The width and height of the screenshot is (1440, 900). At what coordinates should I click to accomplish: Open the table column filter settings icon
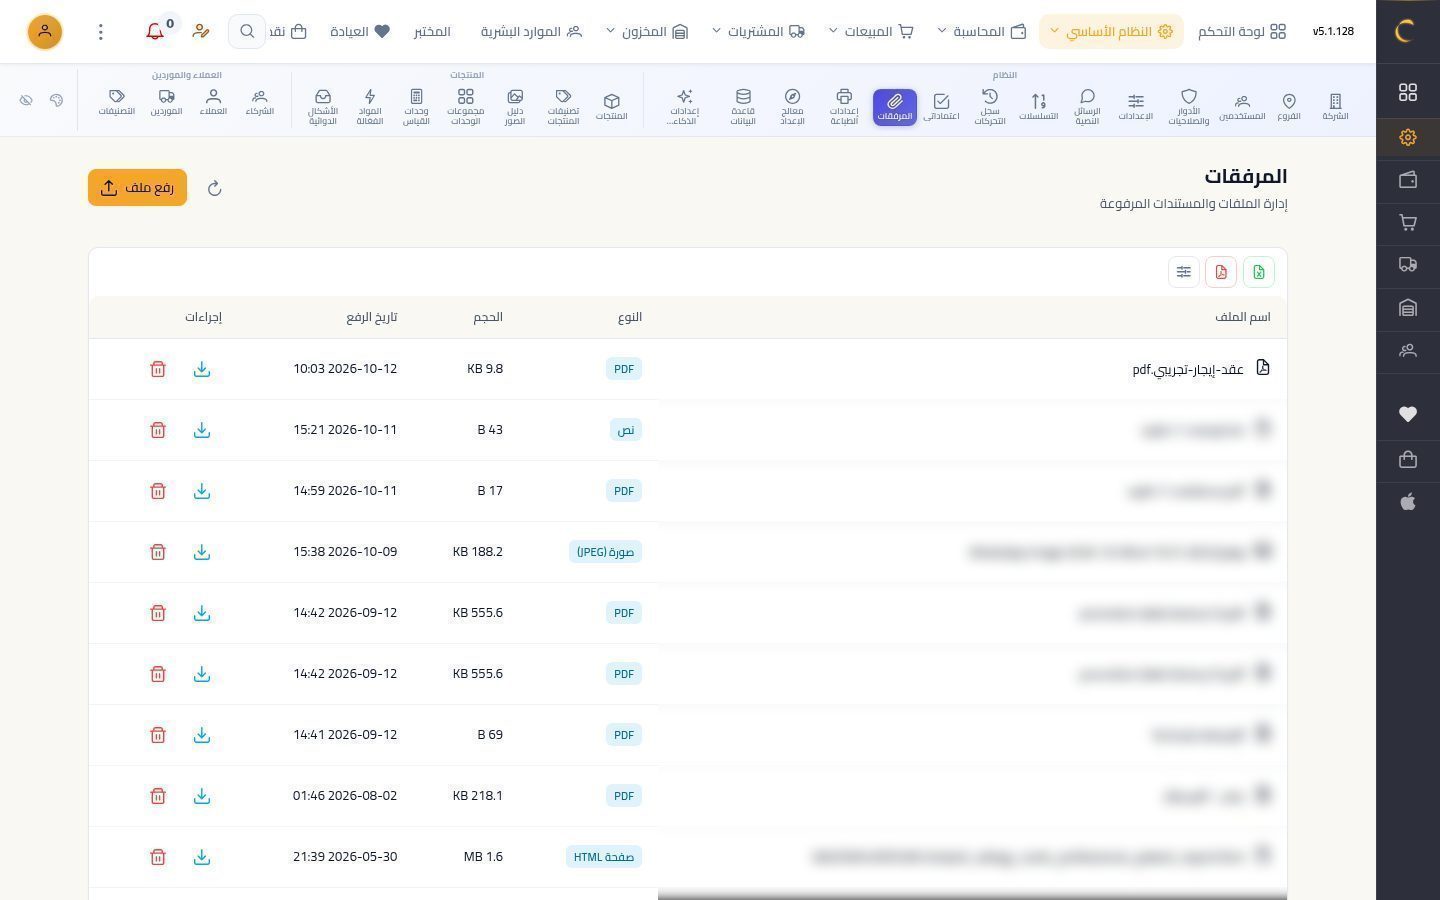(x=1184, y=272)
